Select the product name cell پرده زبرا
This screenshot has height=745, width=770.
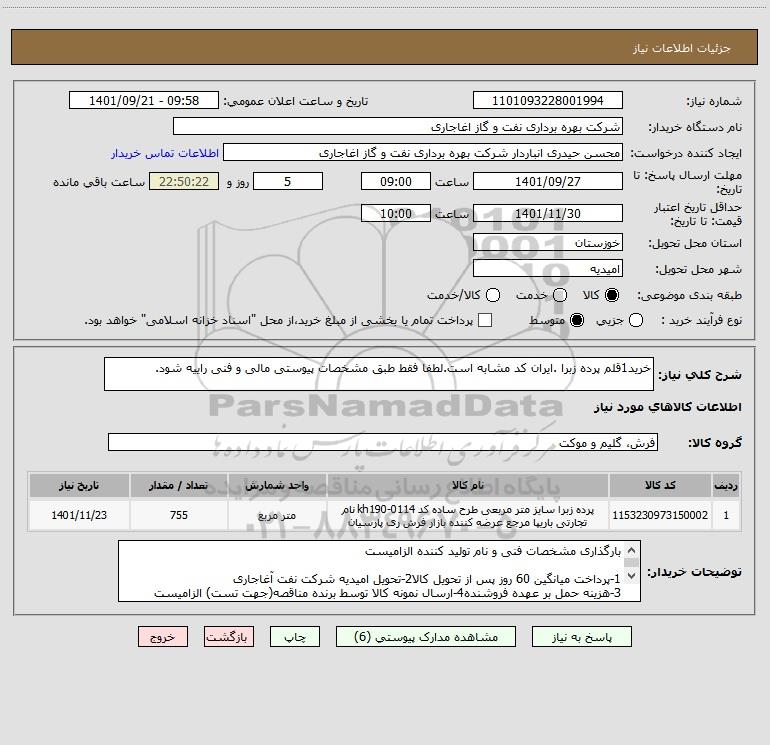pyautogui.click(x=468, y=515)
